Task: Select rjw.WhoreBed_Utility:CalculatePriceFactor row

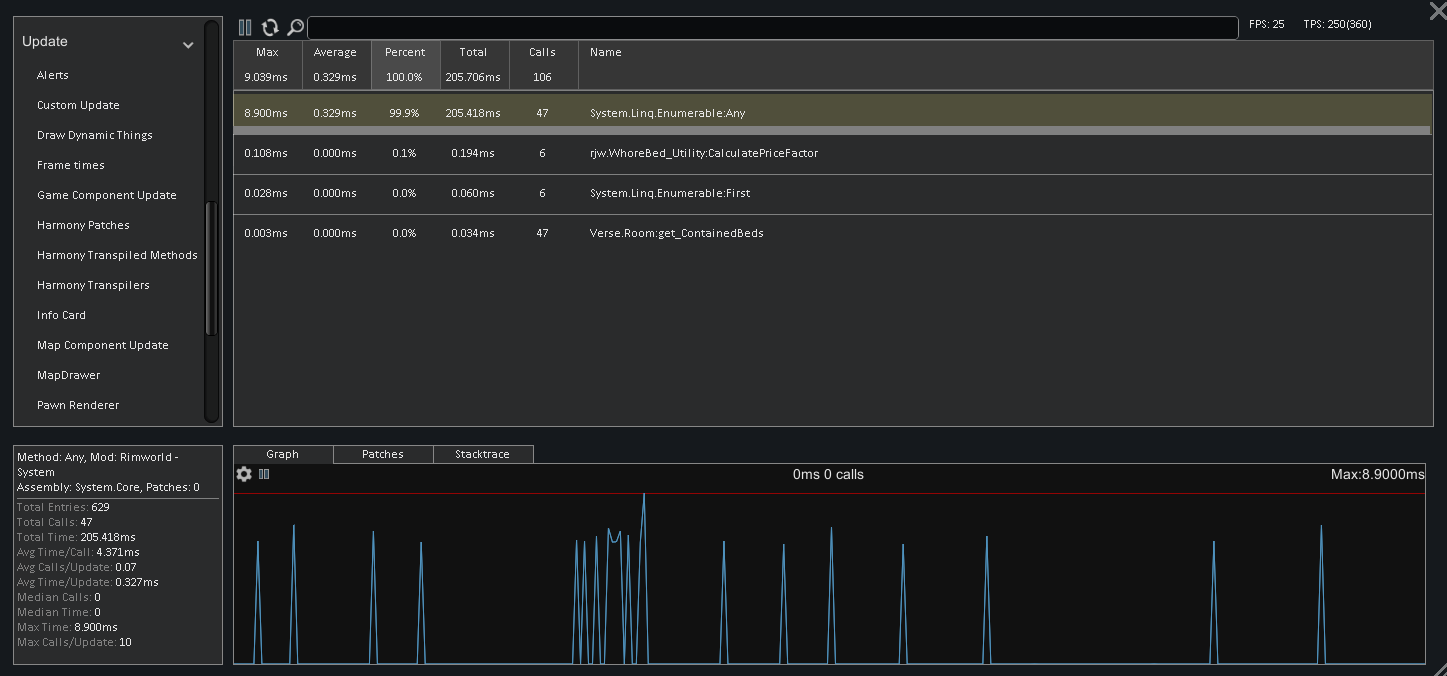Action: 833,154
